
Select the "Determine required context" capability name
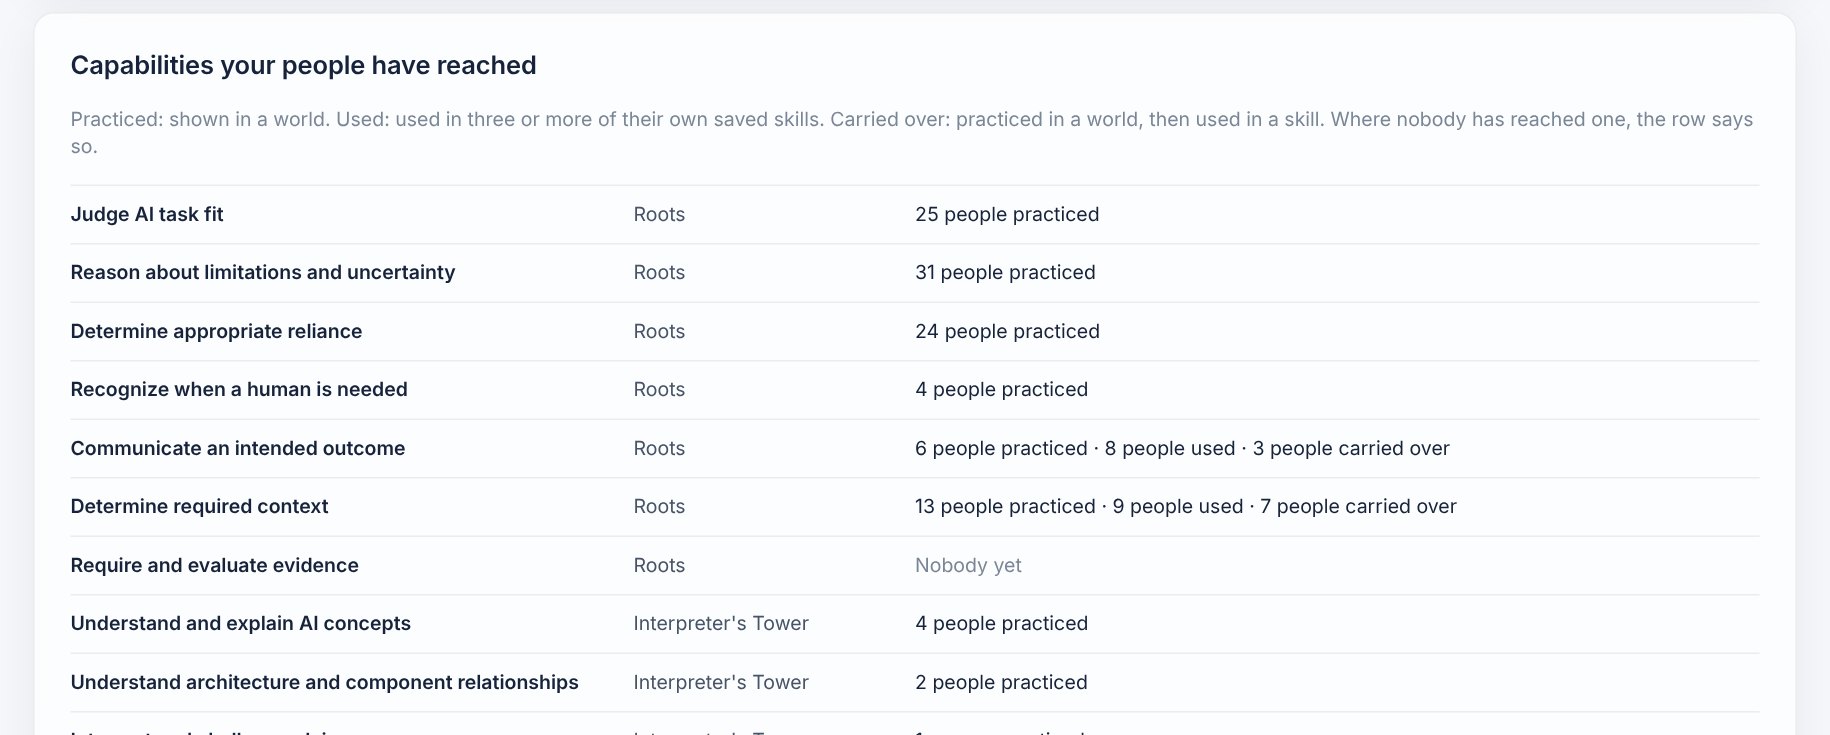coord(199,506)
